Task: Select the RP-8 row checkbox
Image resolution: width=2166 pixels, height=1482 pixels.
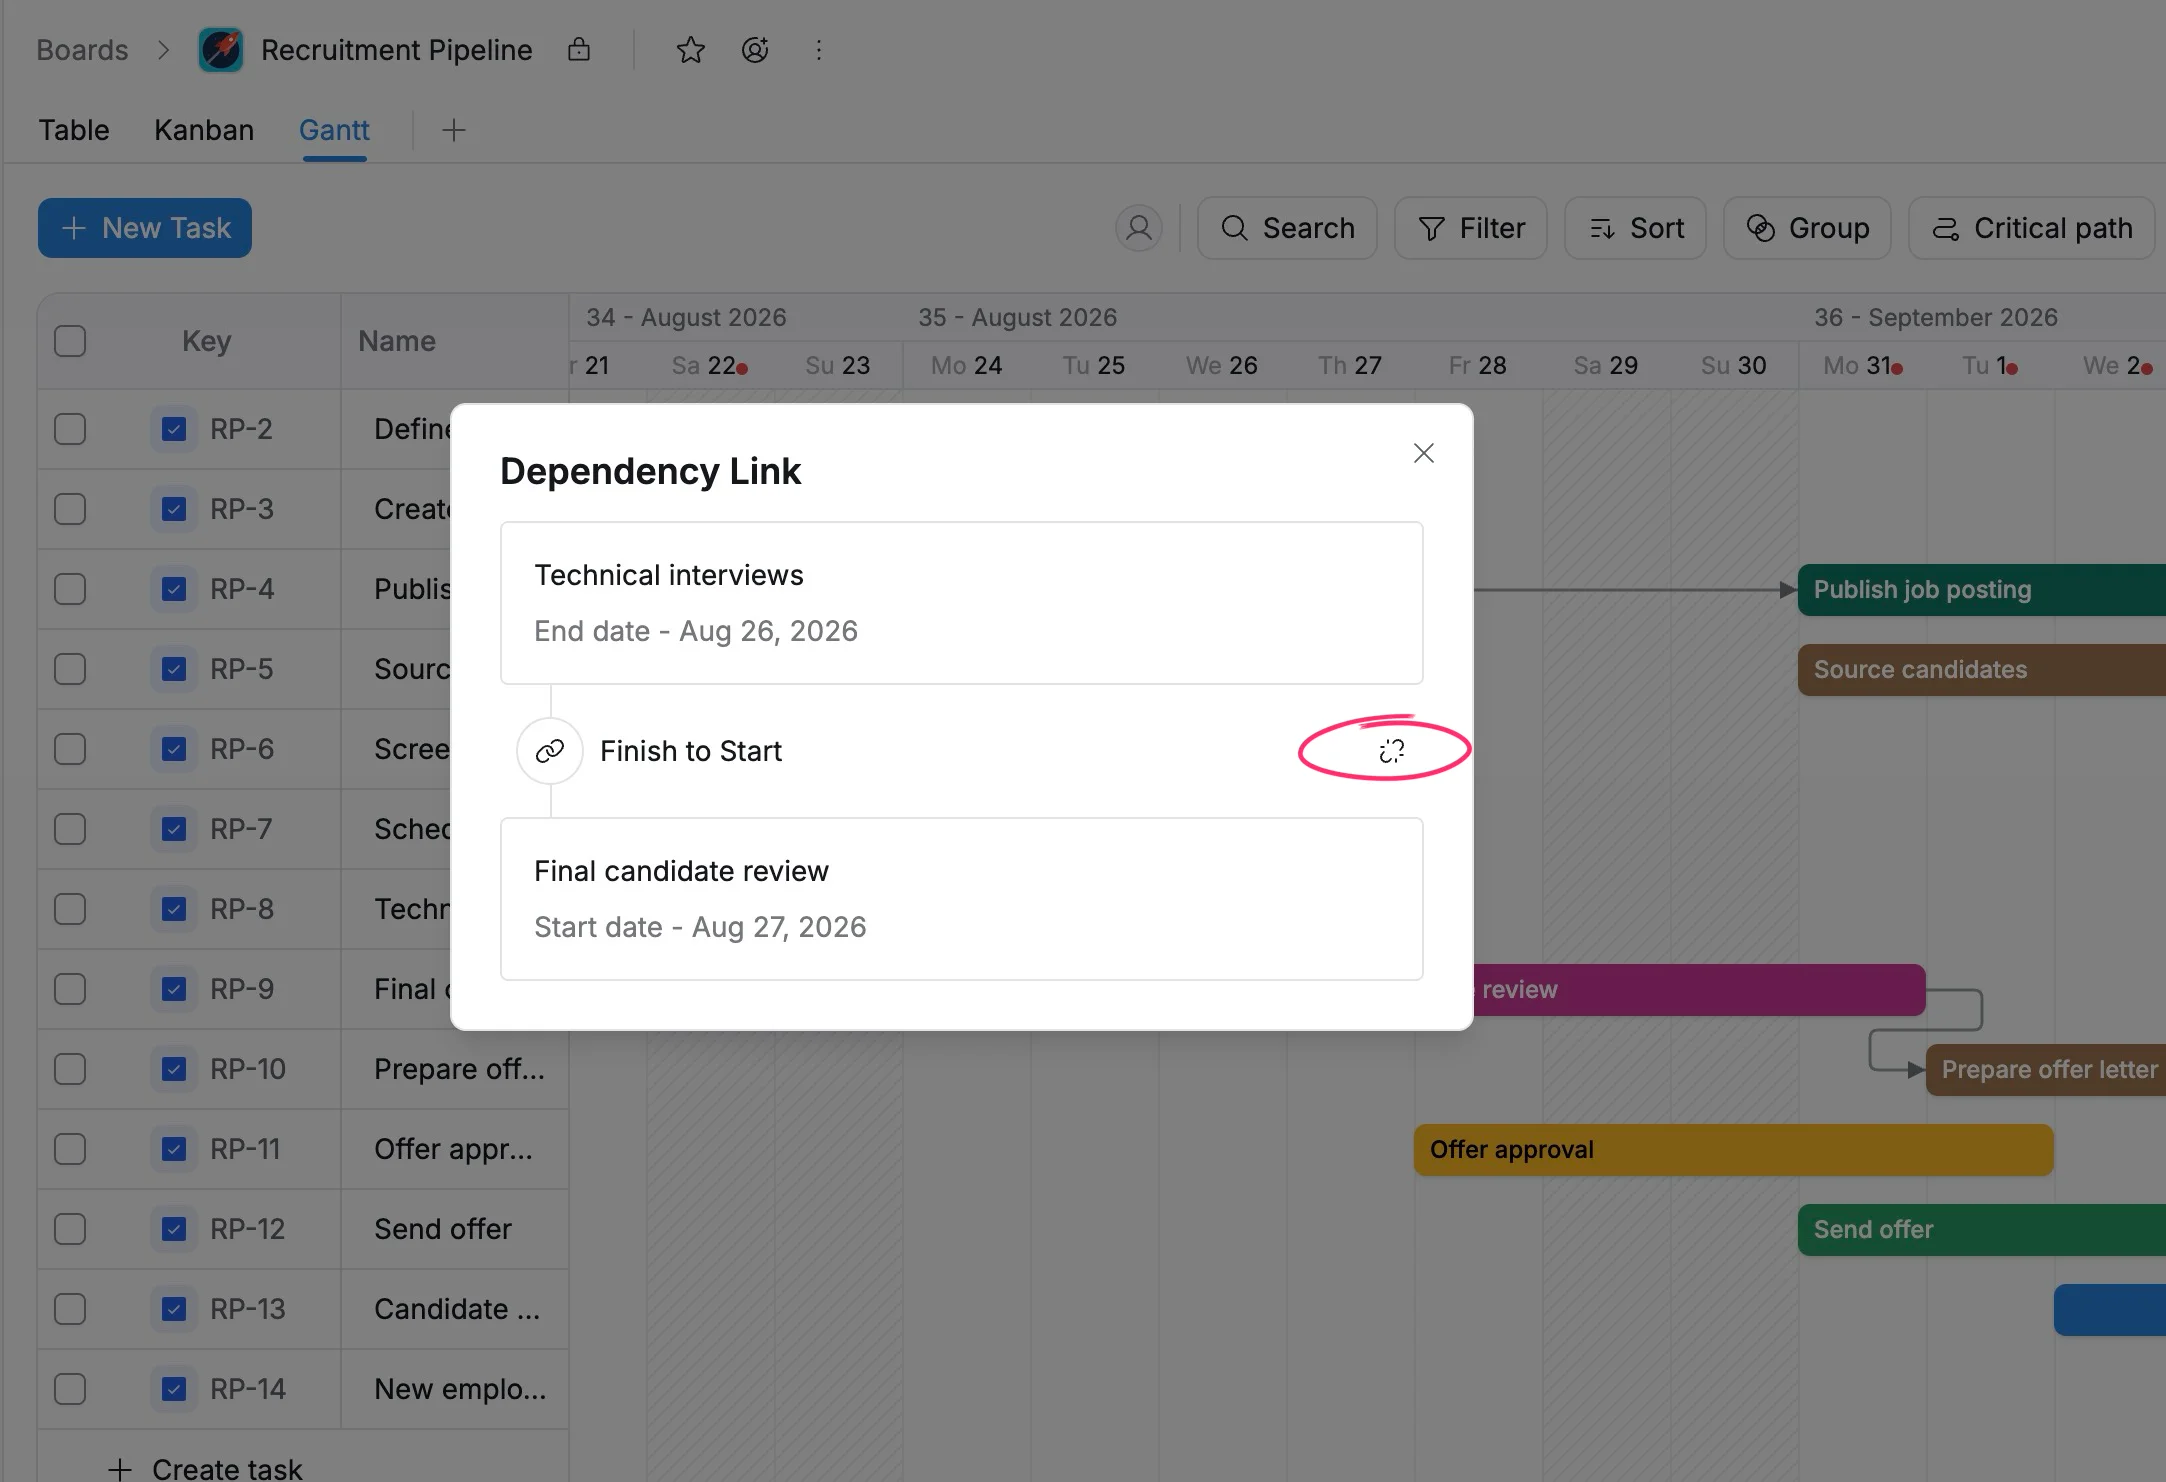Action: tap(70, 909)
